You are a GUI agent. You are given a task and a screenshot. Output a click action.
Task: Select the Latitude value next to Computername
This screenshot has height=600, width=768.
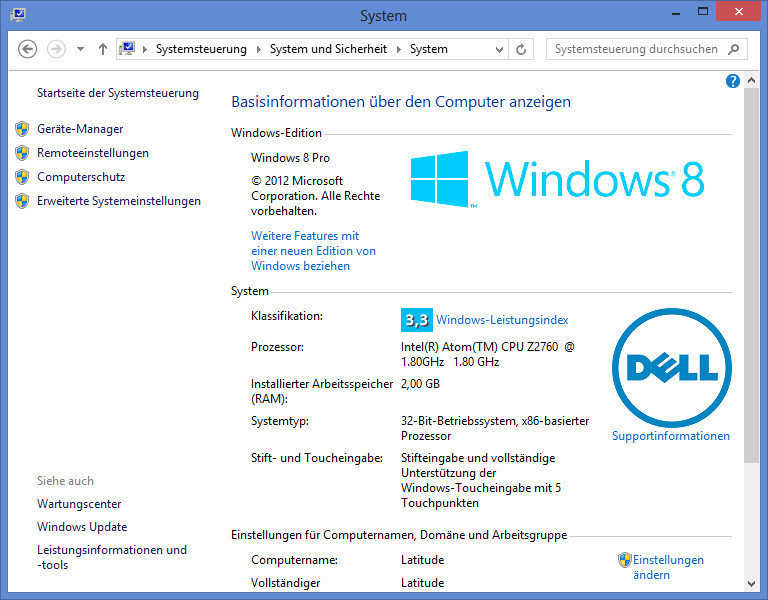[x=422, y=559]
